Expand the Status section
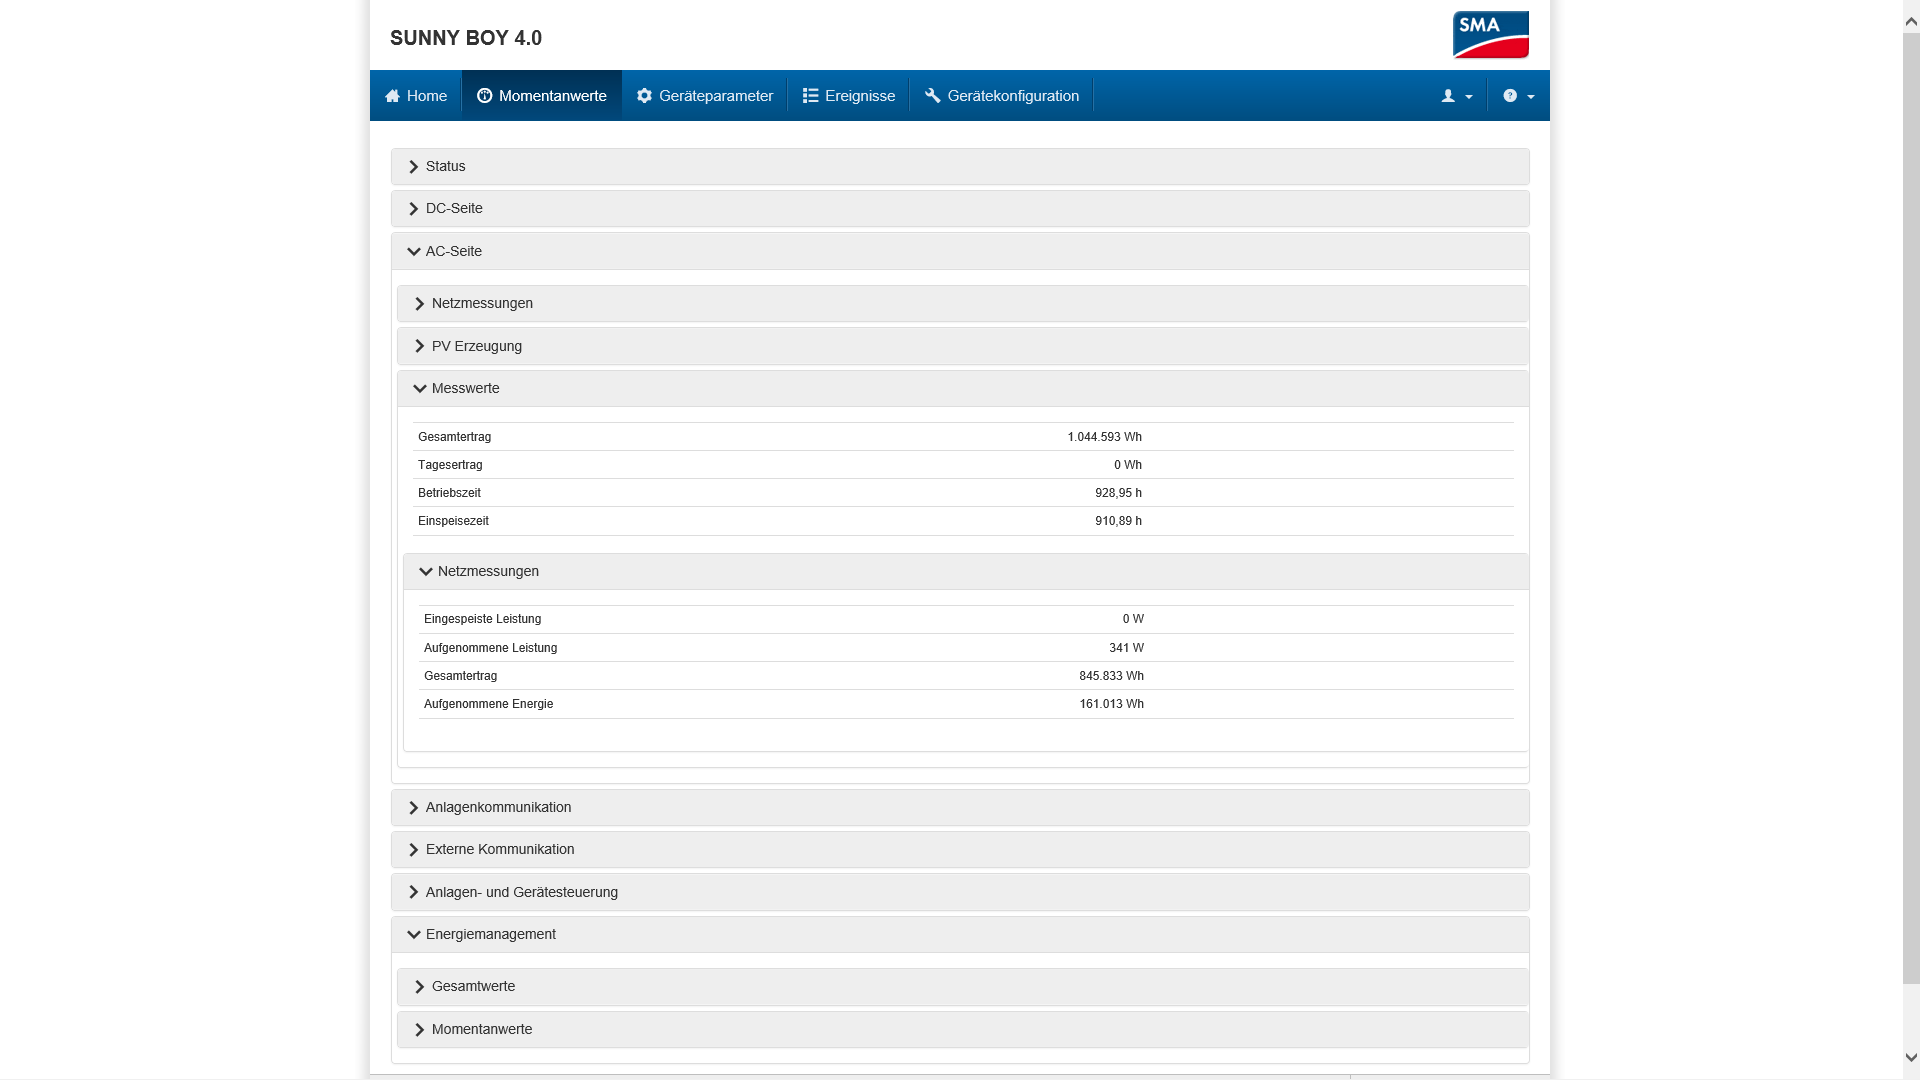 point(446,167)
